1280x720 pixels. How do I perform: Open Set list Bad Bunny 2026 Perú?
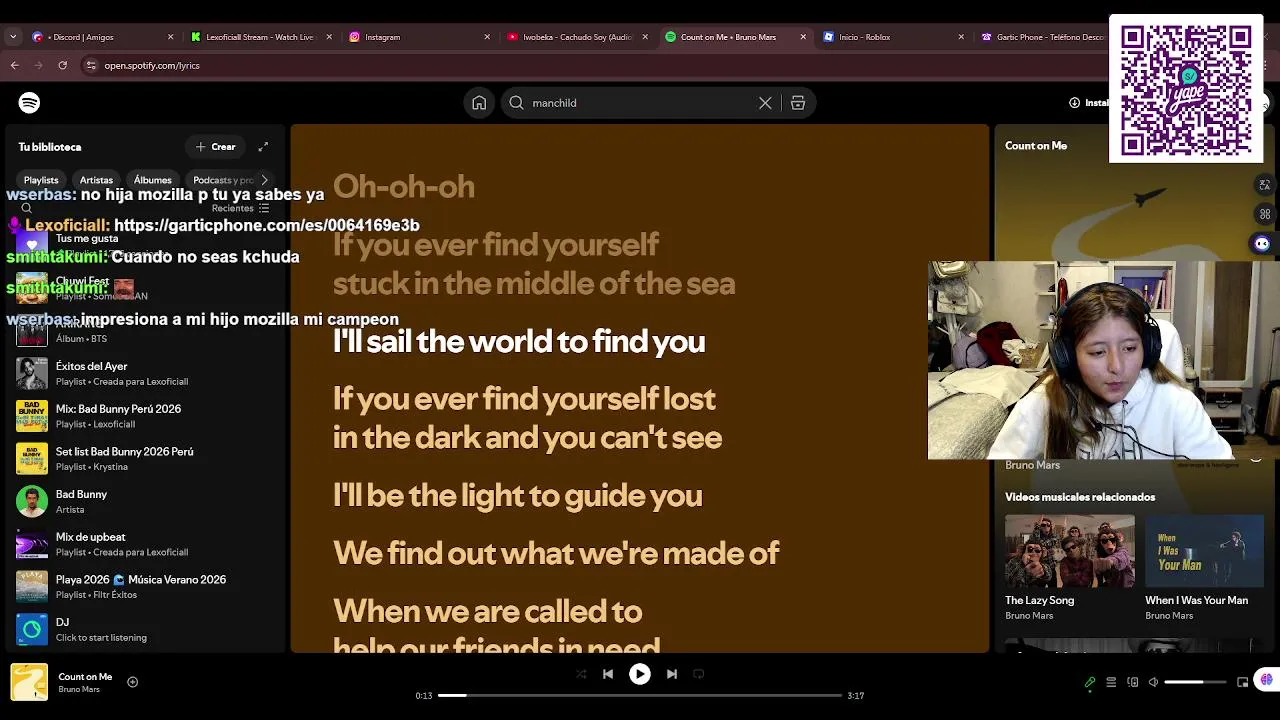point(144,458)
